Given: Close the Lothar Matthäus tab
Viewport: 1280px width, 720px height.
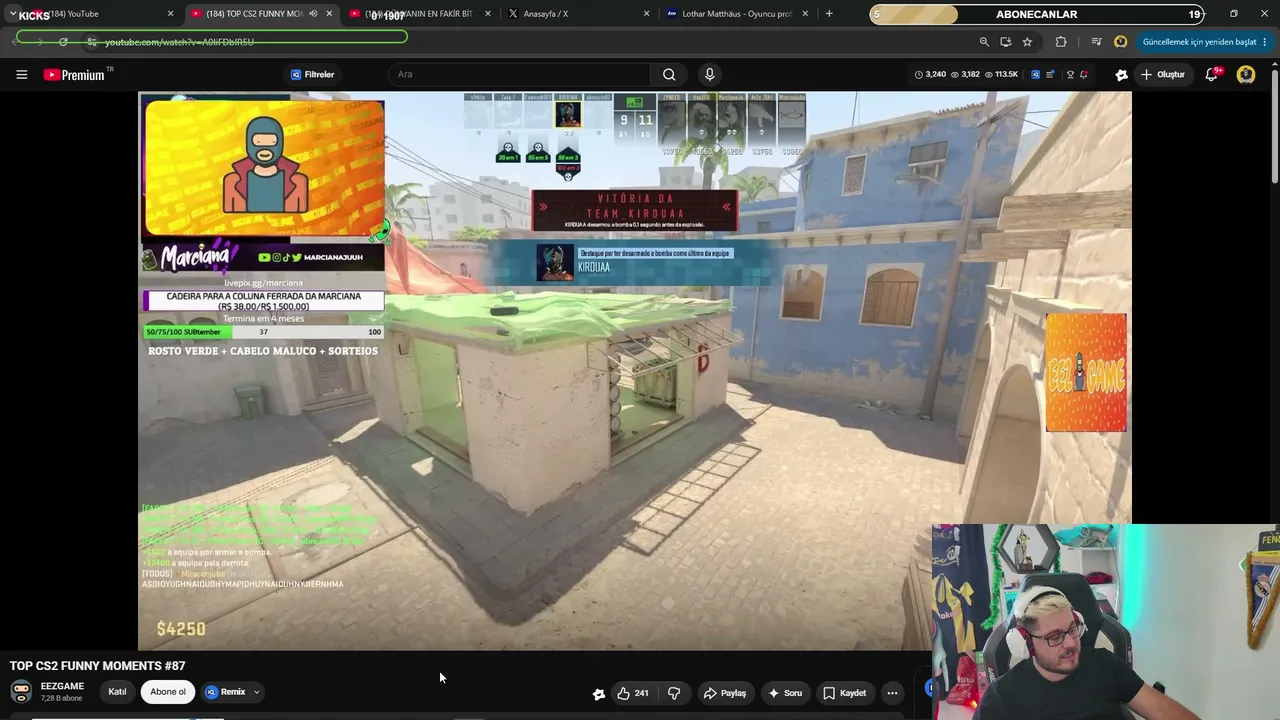Looking at the screenshot, I should pyautogui.click(x=805, y=14).
